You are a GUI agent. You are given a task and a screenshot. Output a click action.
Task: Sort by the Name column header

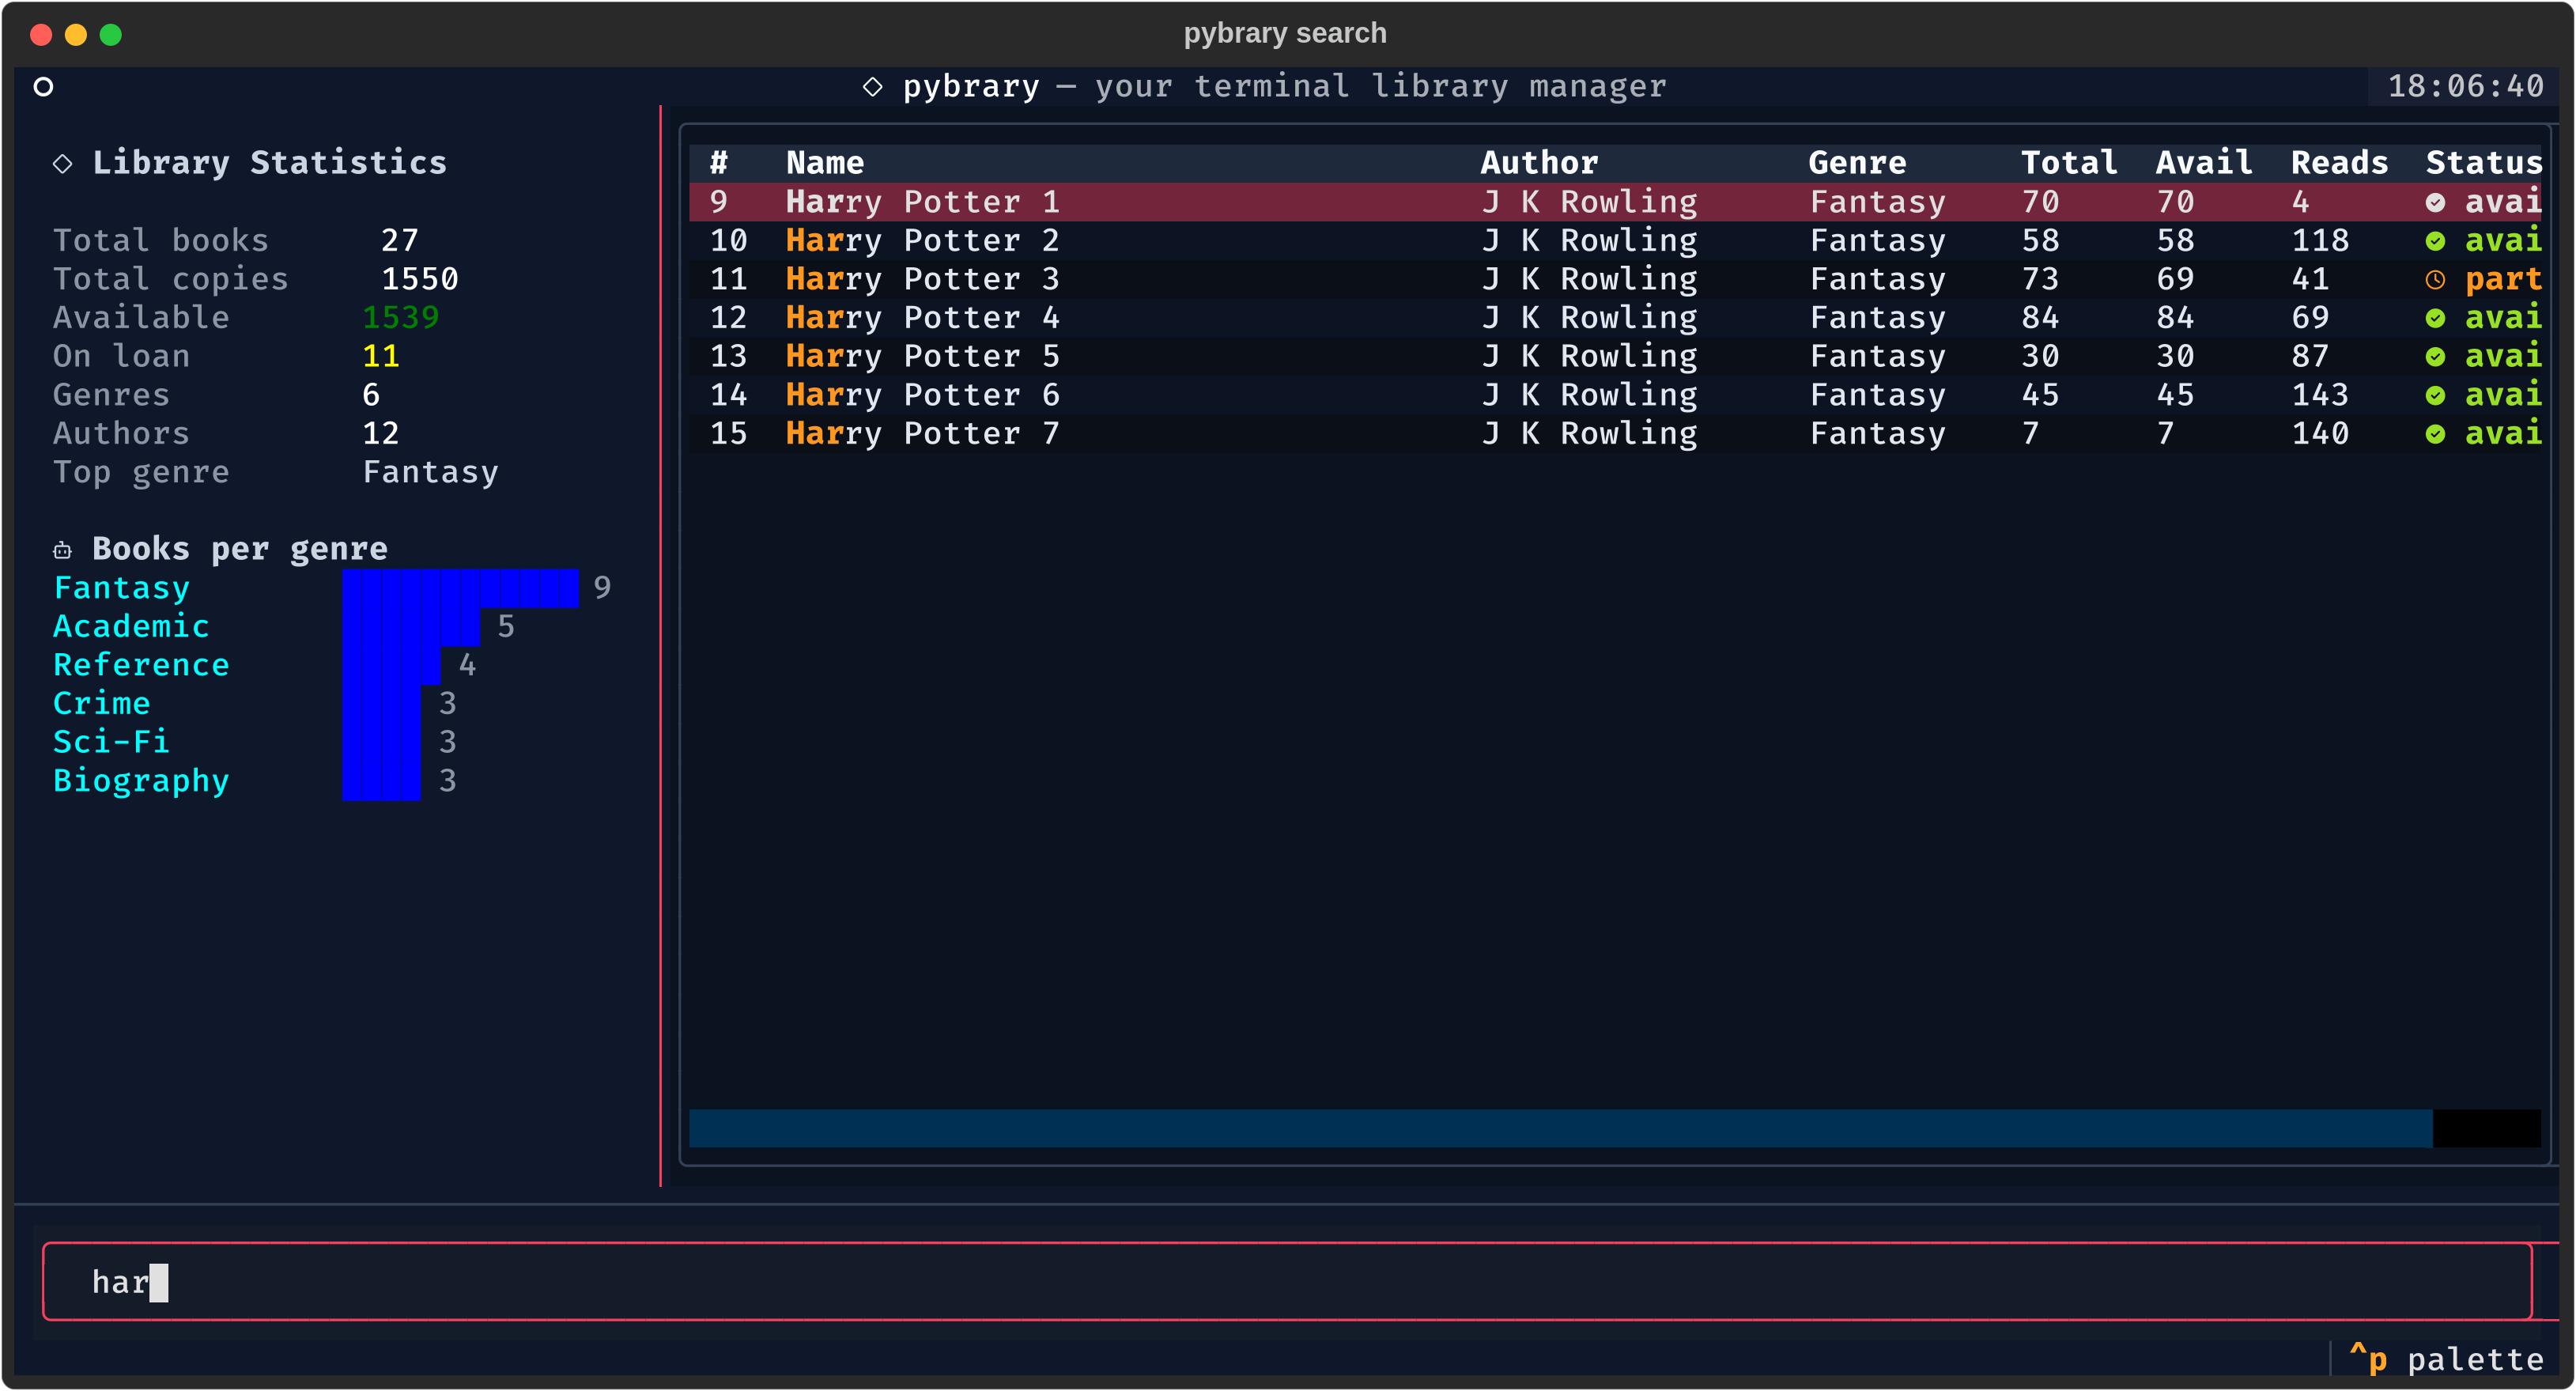tap(825, 163)
